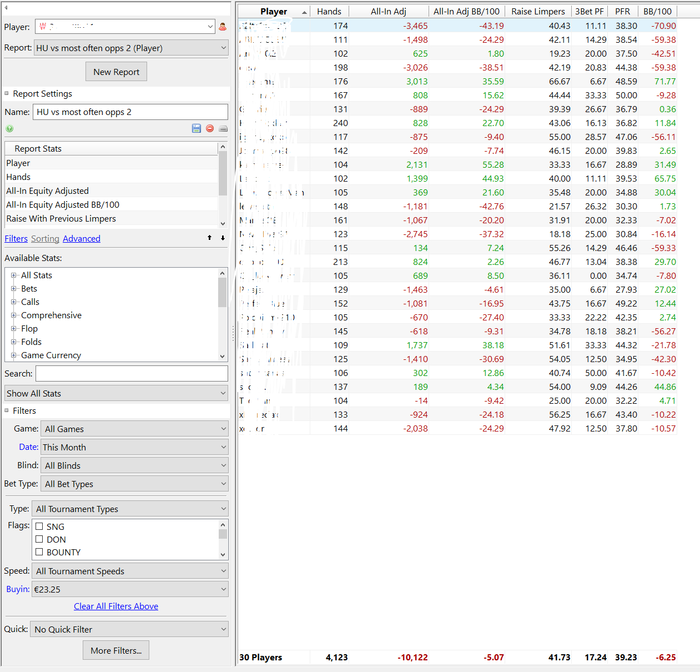
Task: Expand the All Stats tree node
Action: pyautogui.click(x=13, y=275)
